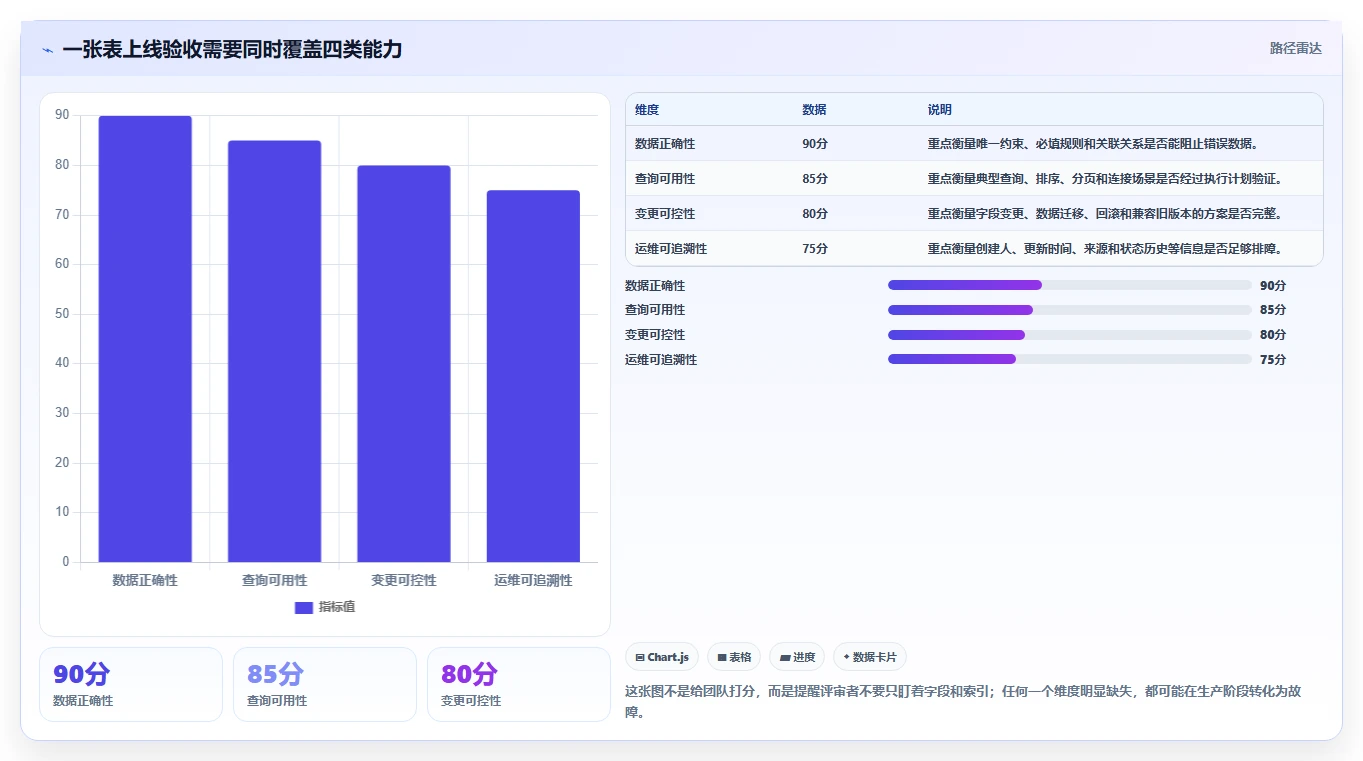Click the 数据正确性 x-axis label under chart
1363x761 pixels.
[x=145, y=580]
